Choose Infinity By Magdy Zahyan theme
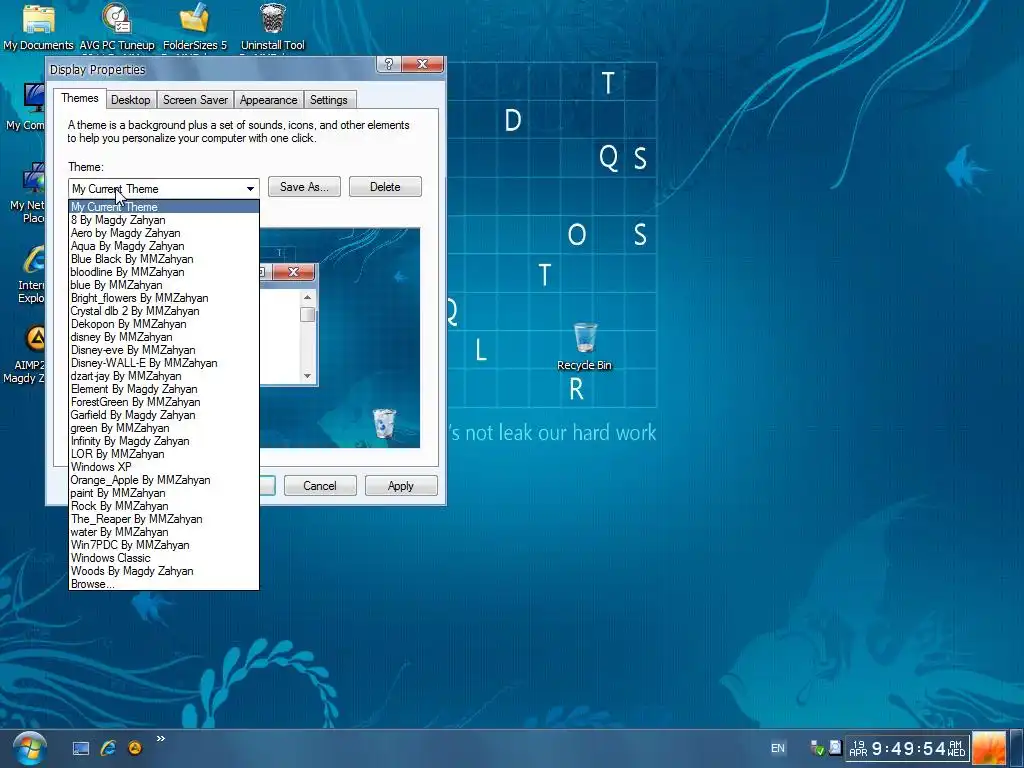This screenshot has width=1024, height=768. click(x=164, y=441)
